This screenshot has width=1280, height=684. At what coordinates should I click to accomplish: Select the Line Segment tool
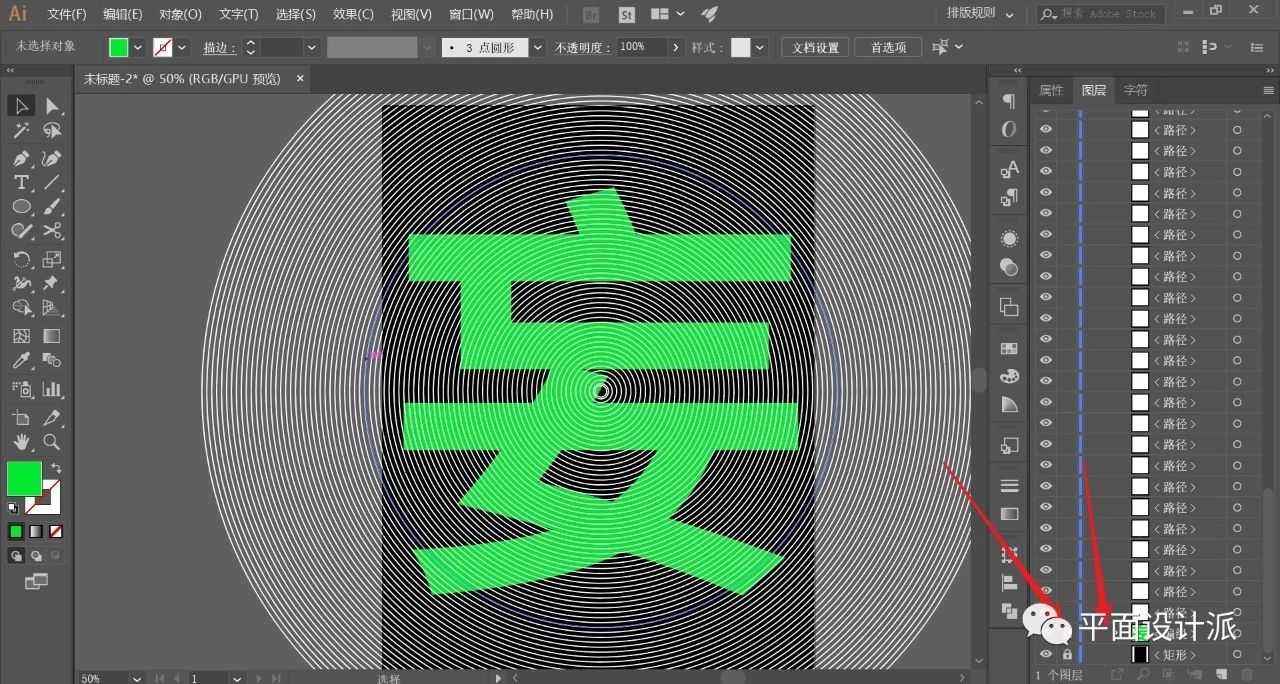[52, 182]
